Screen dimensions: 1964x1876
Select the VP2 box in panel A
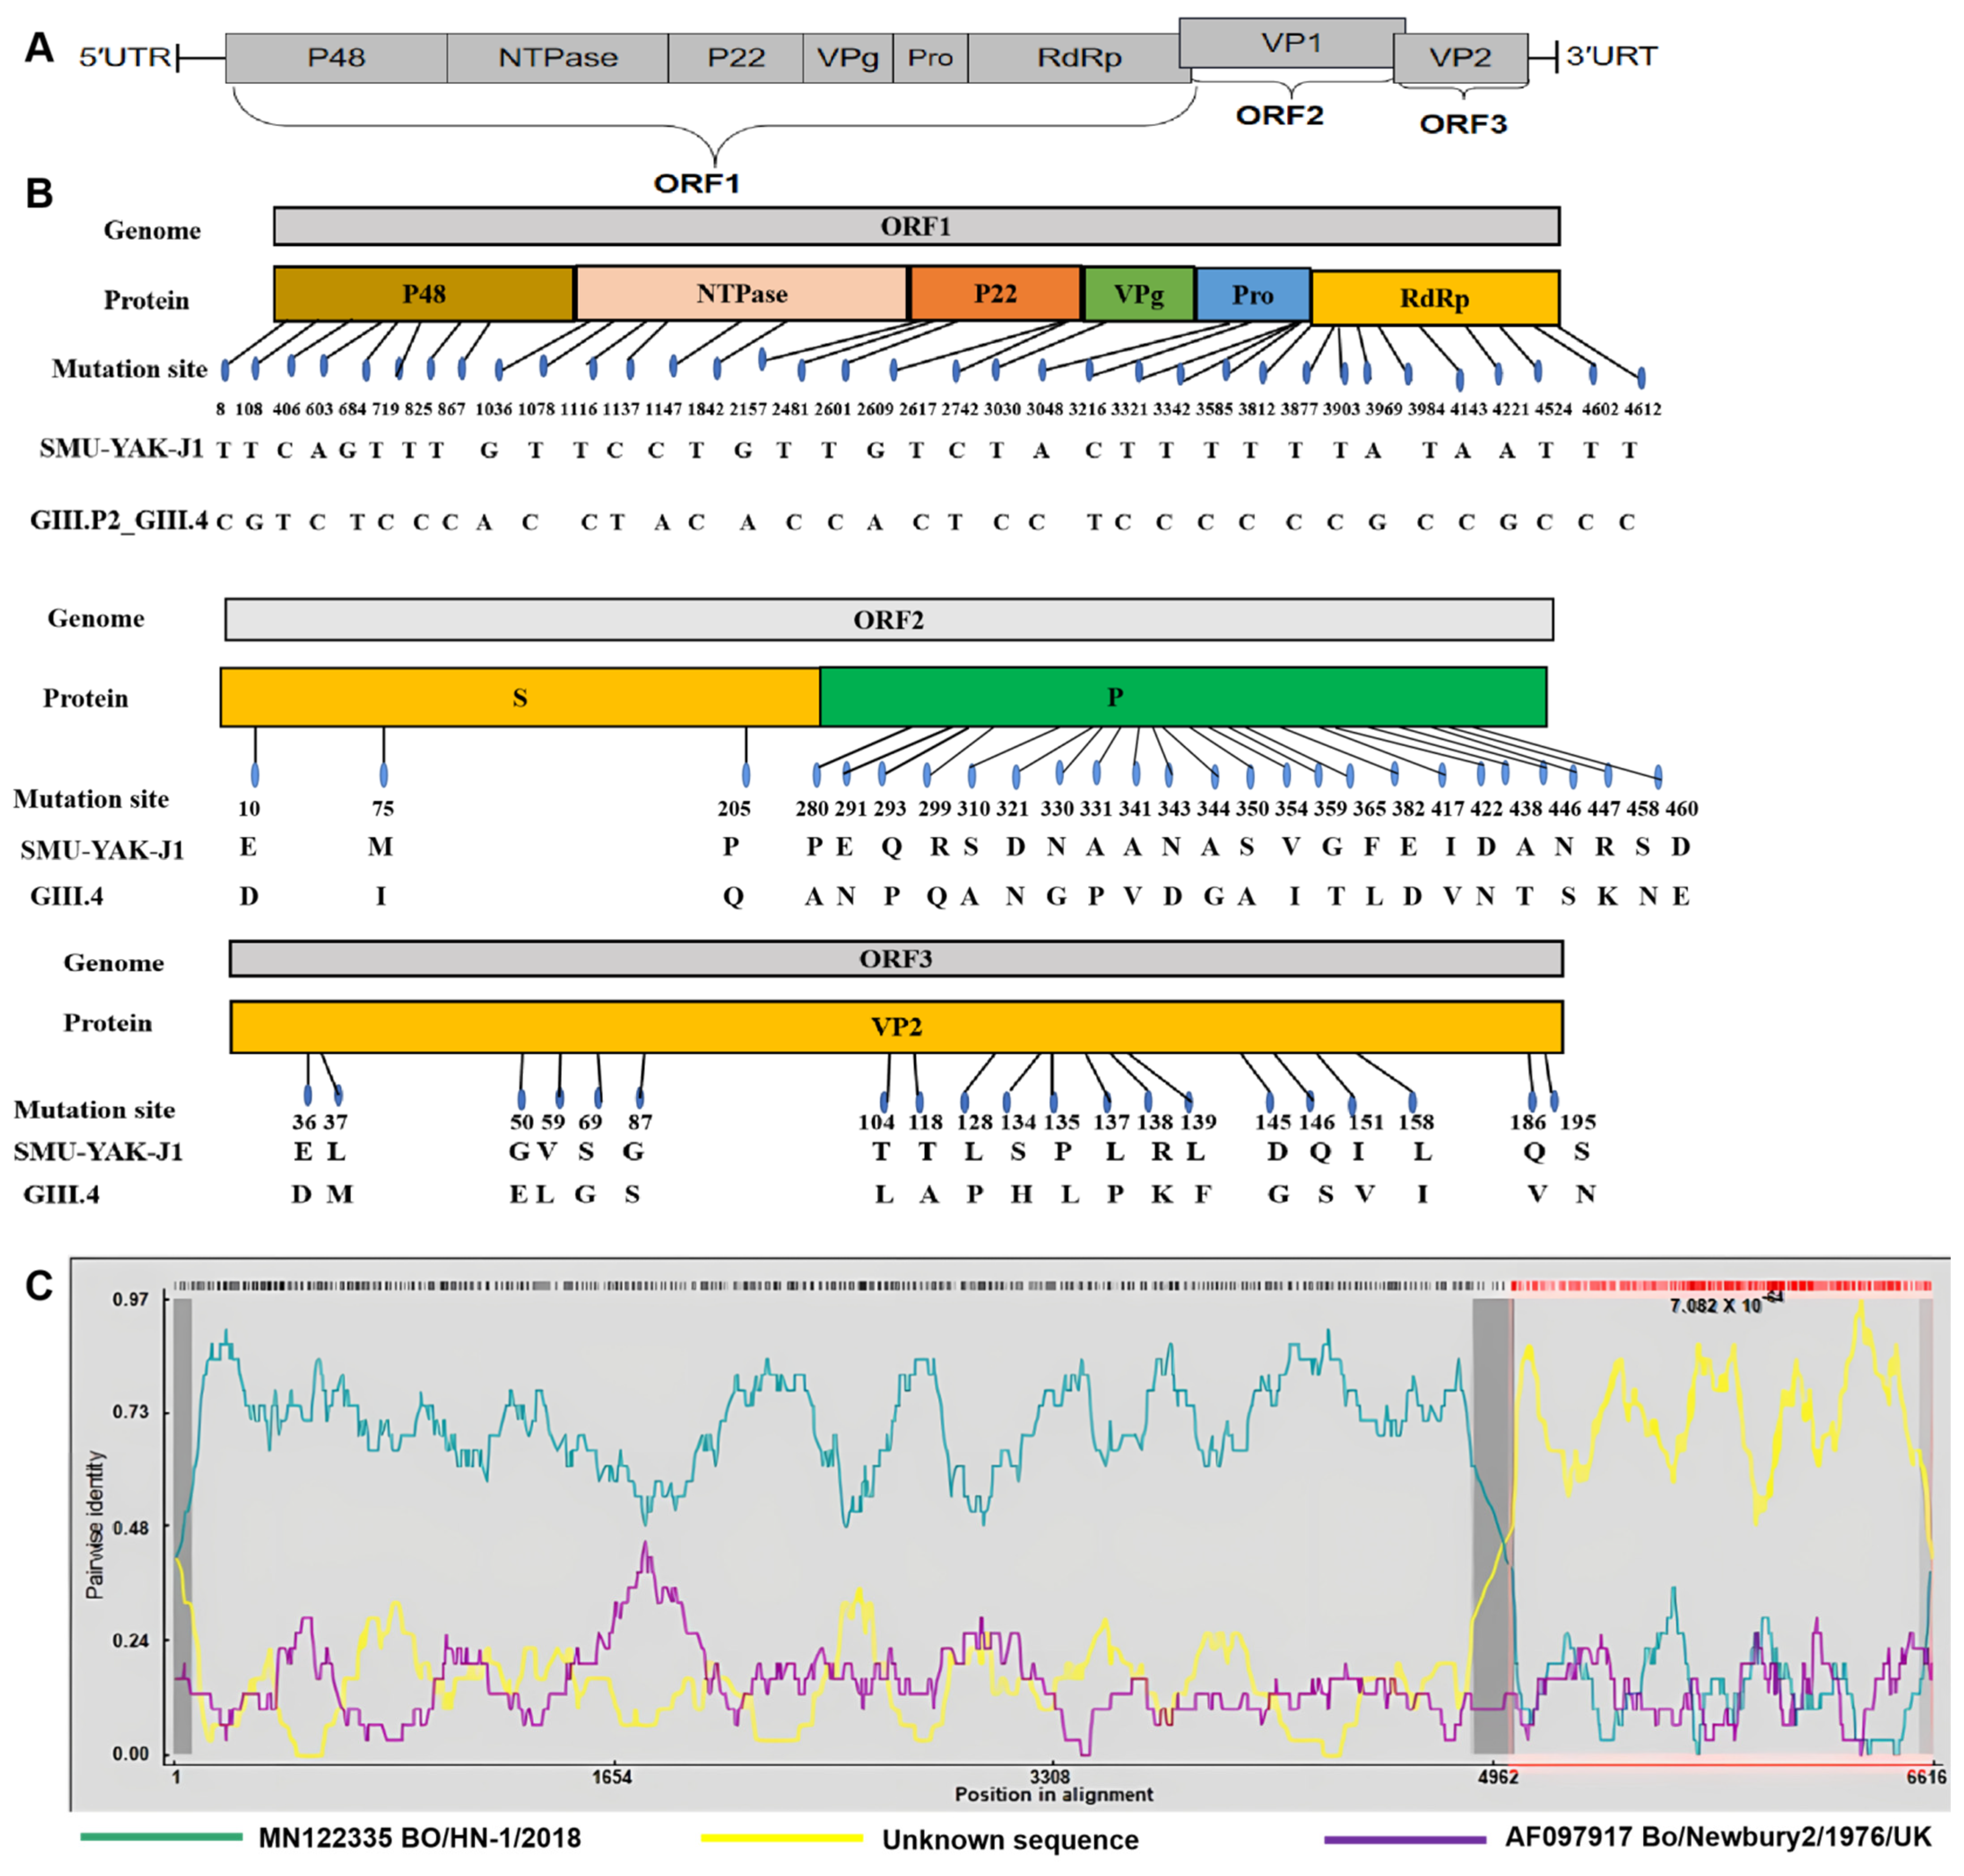pyautogui.click(x=1461, y=57)
